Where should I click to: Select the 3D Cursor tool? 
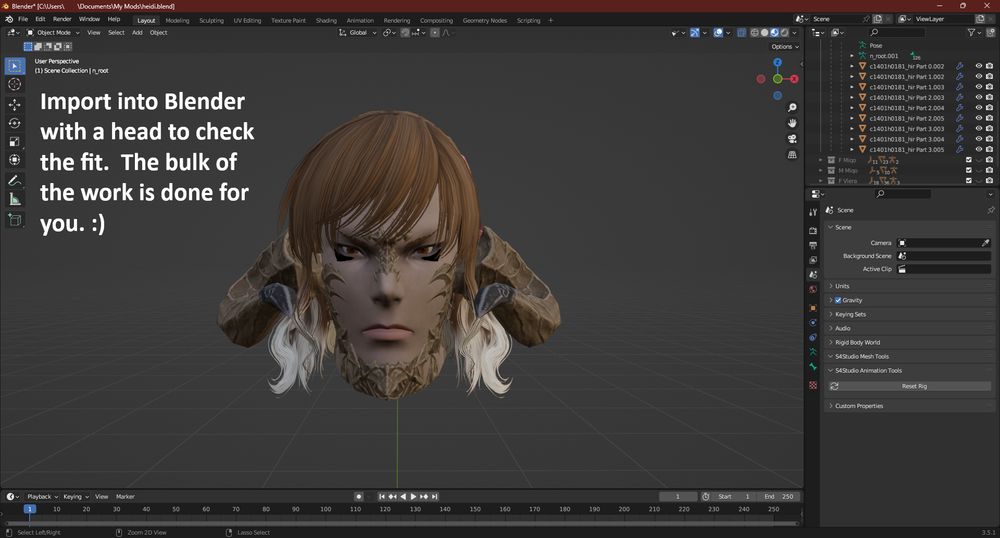point(15,84)
